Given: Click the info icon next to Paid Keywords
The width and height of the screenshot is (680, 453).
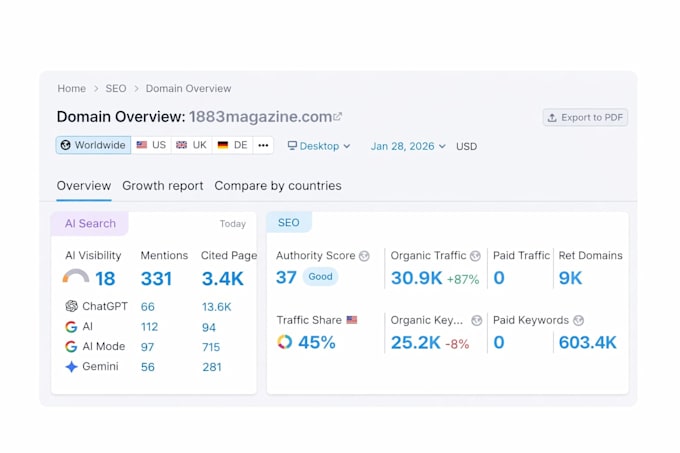Looking at the screenshot, I should [x=579, y=320].
